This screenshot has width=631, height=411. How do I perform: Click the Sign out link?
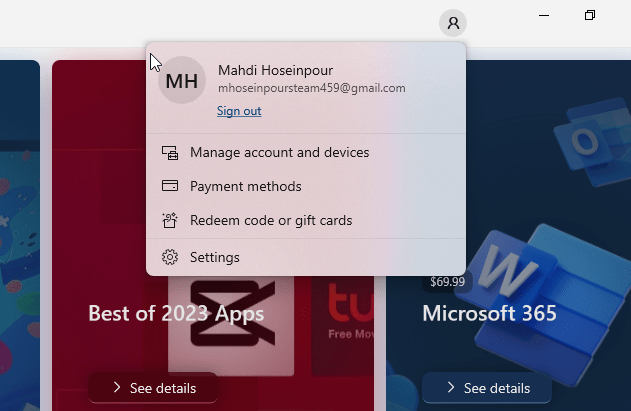[x=239, y=111]
